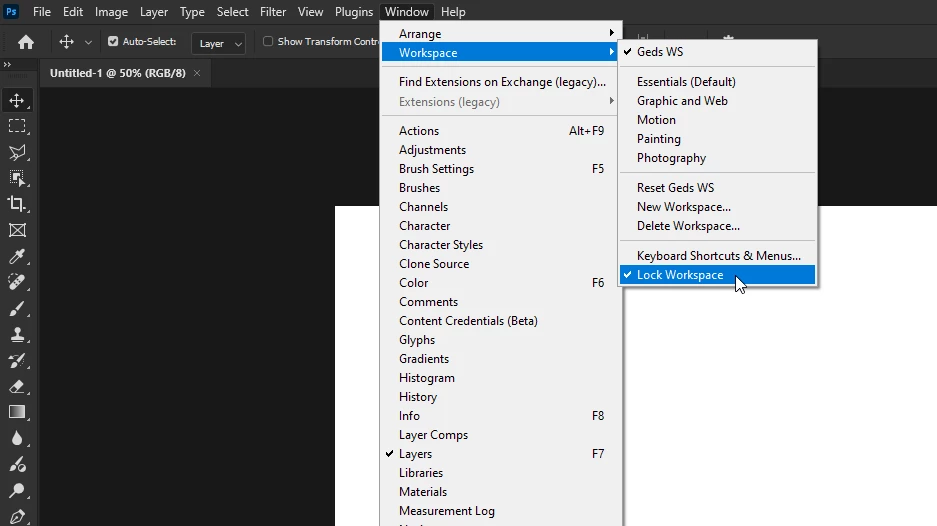937x526 pixels.
Task: Uncheck Lock Workspace option
Action: (x=717, y=275)
